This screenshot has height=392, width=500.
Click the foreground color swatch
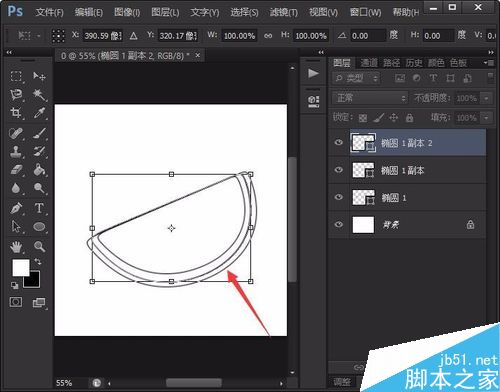click(21, 268)
